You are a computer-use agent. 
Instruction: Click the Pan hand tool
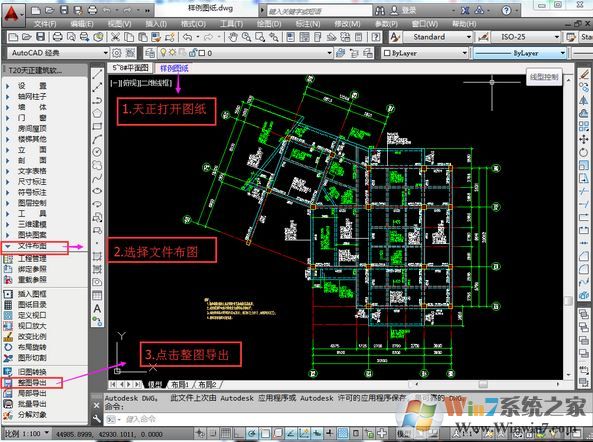click(x=233, y=37)
